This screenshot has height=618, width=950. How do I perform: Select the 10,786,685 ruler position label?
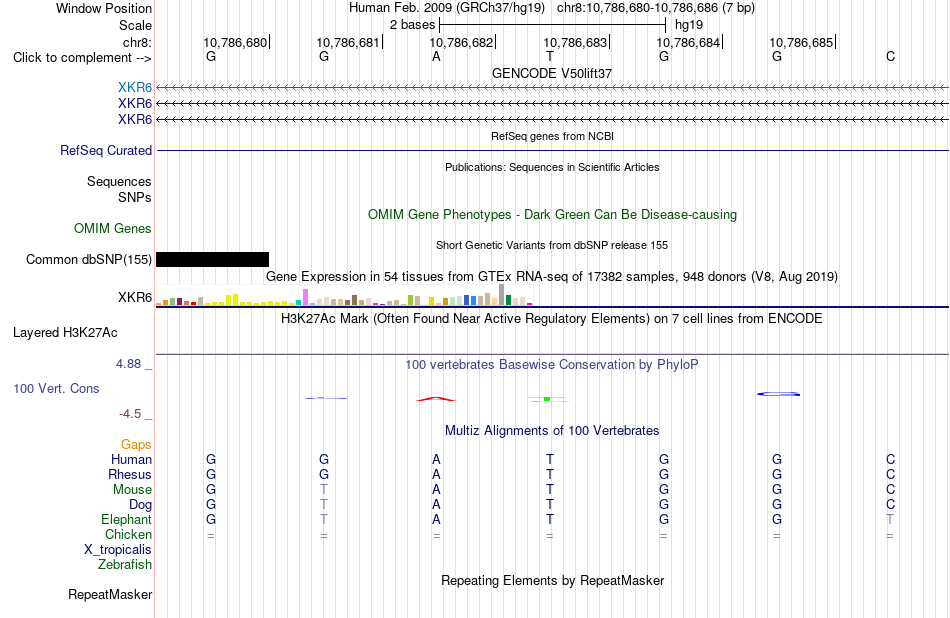[801, 42]
